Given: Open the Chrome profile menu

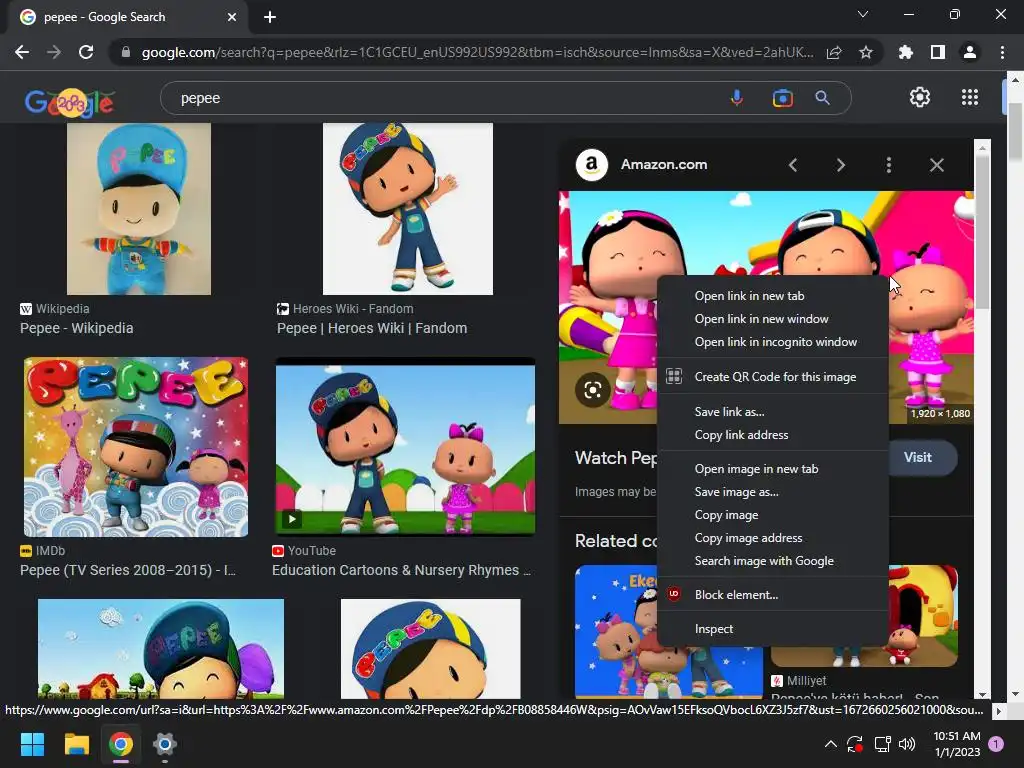Looking at the screenshot, I should 970,52.
